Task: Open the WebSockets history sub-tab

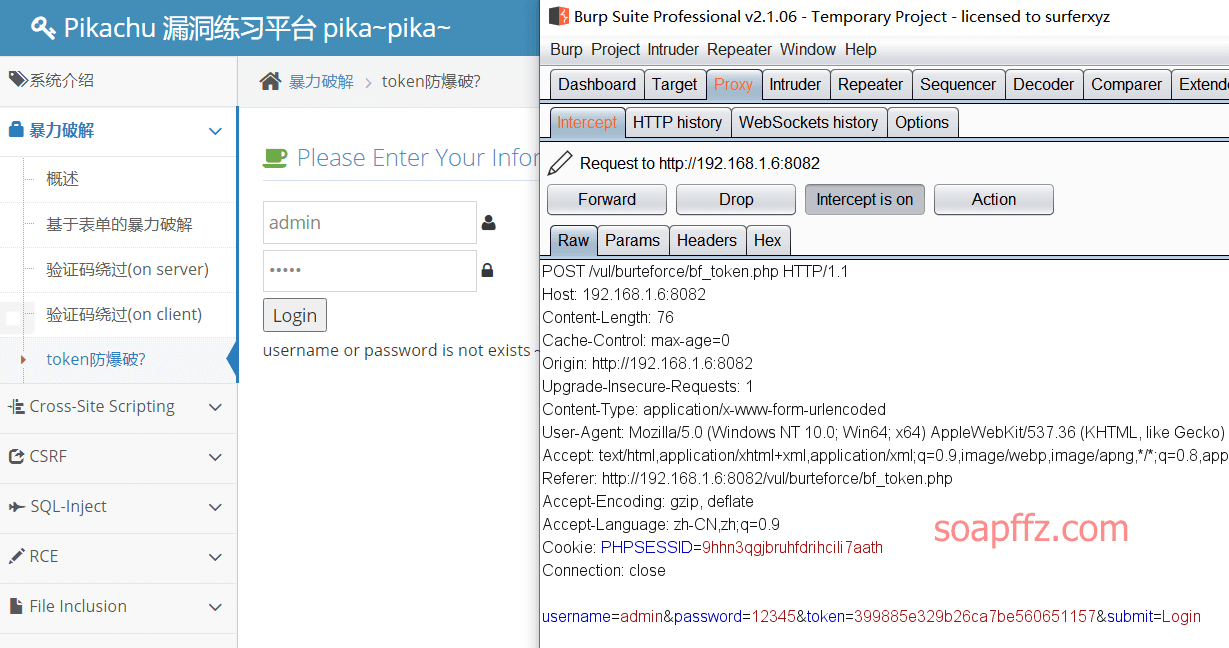Action: [808, 122]
